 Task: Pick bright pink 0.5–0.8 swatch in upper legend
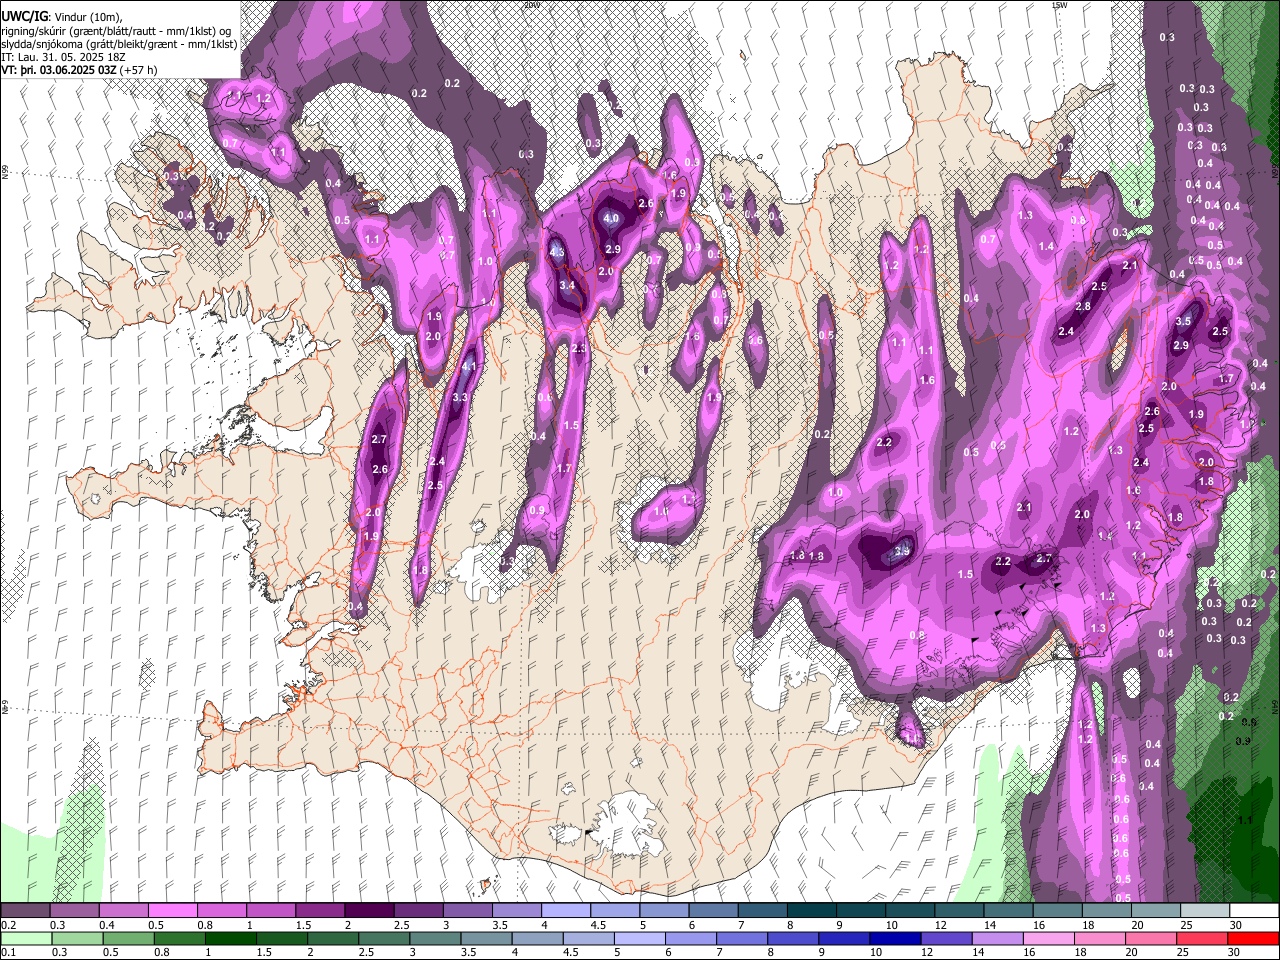click(172, 911)
